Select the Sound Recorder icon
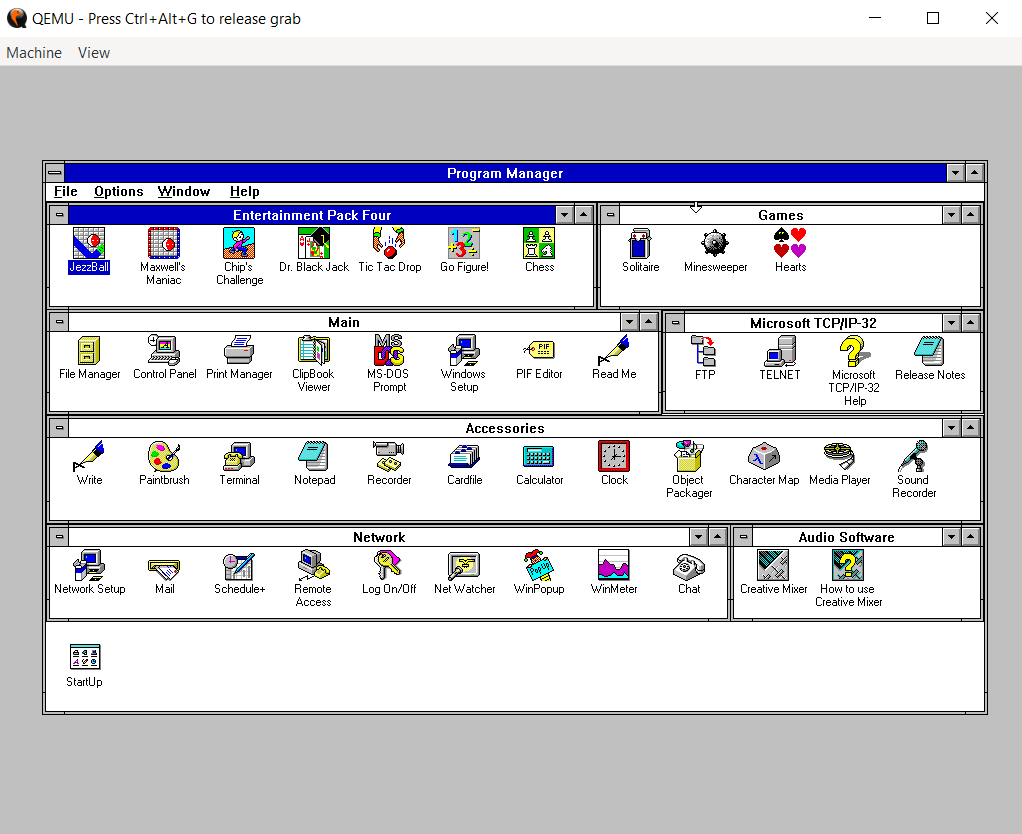Screen dimensions: 1022x834 pyautogui.click(x=914, y=456)
